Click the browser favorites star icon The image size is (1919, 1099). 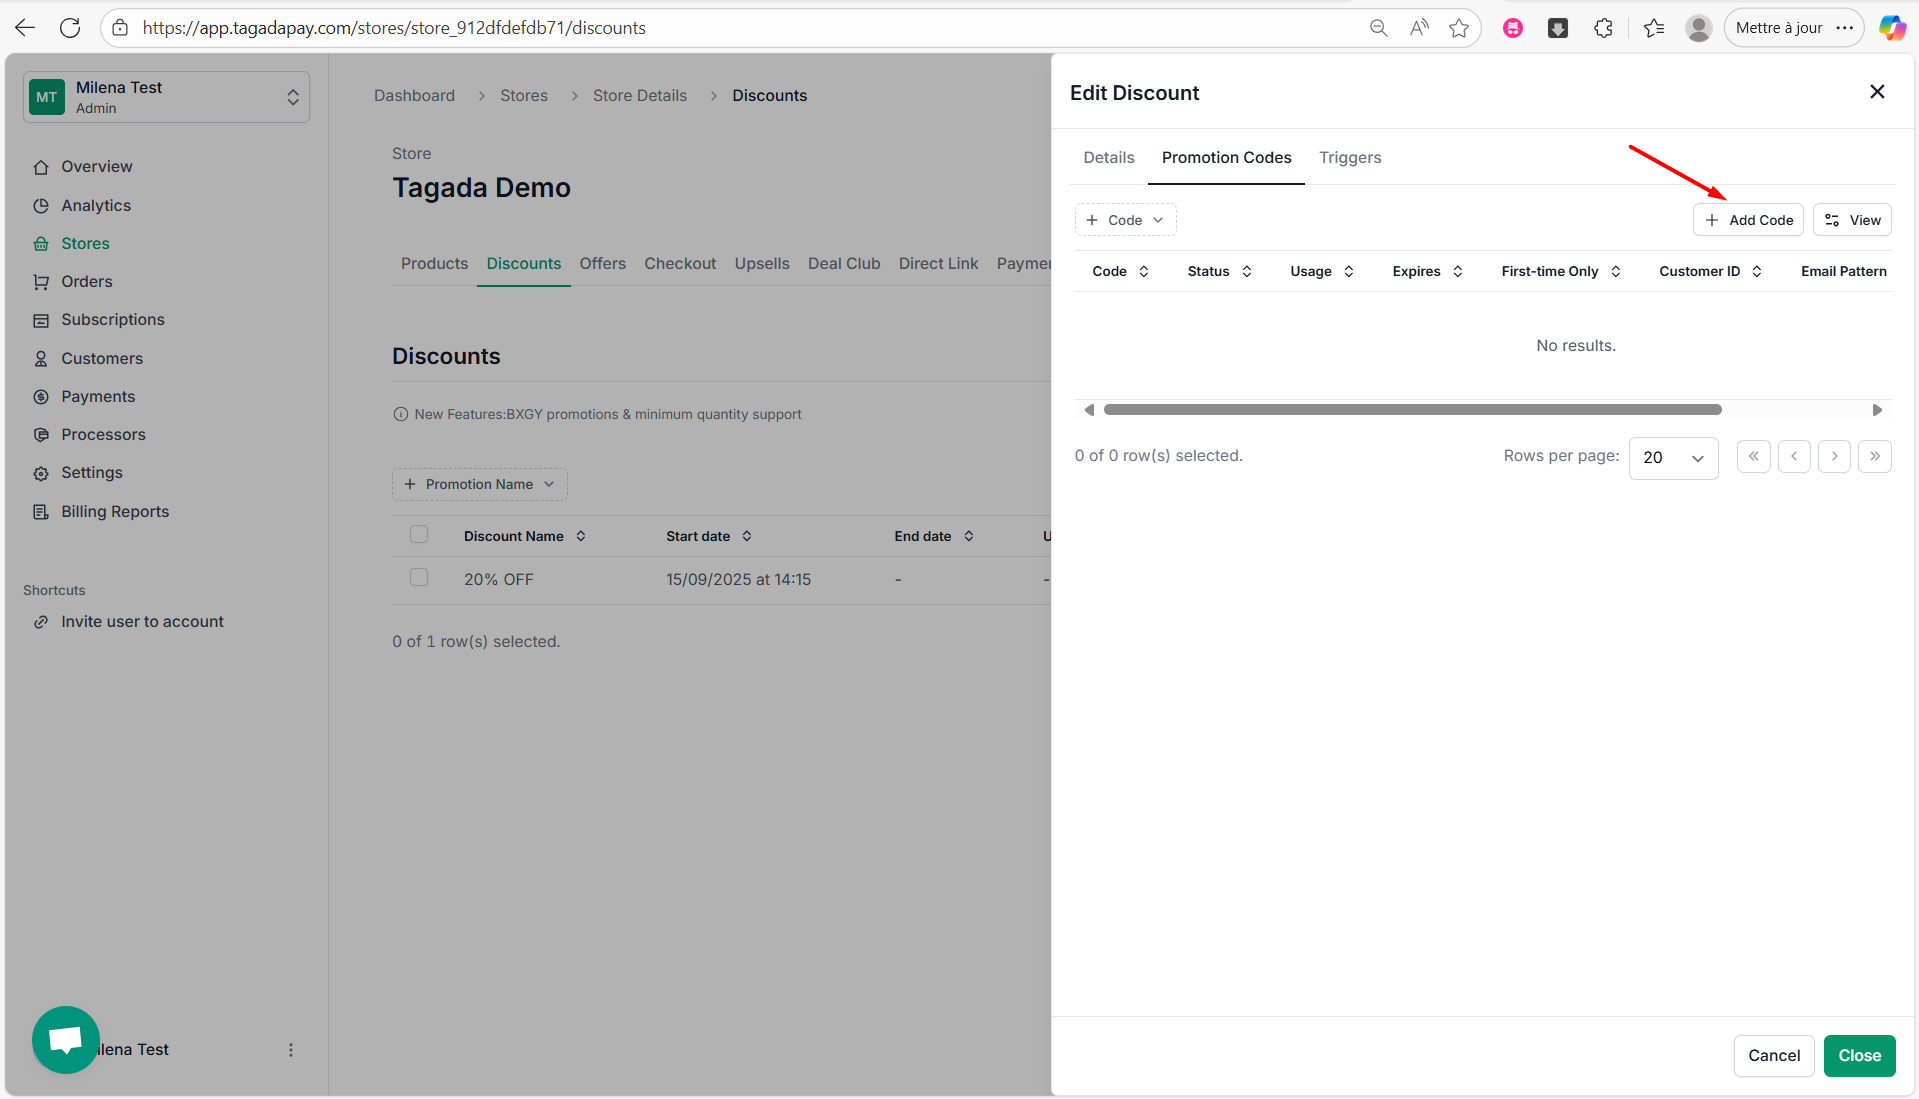1459,28
